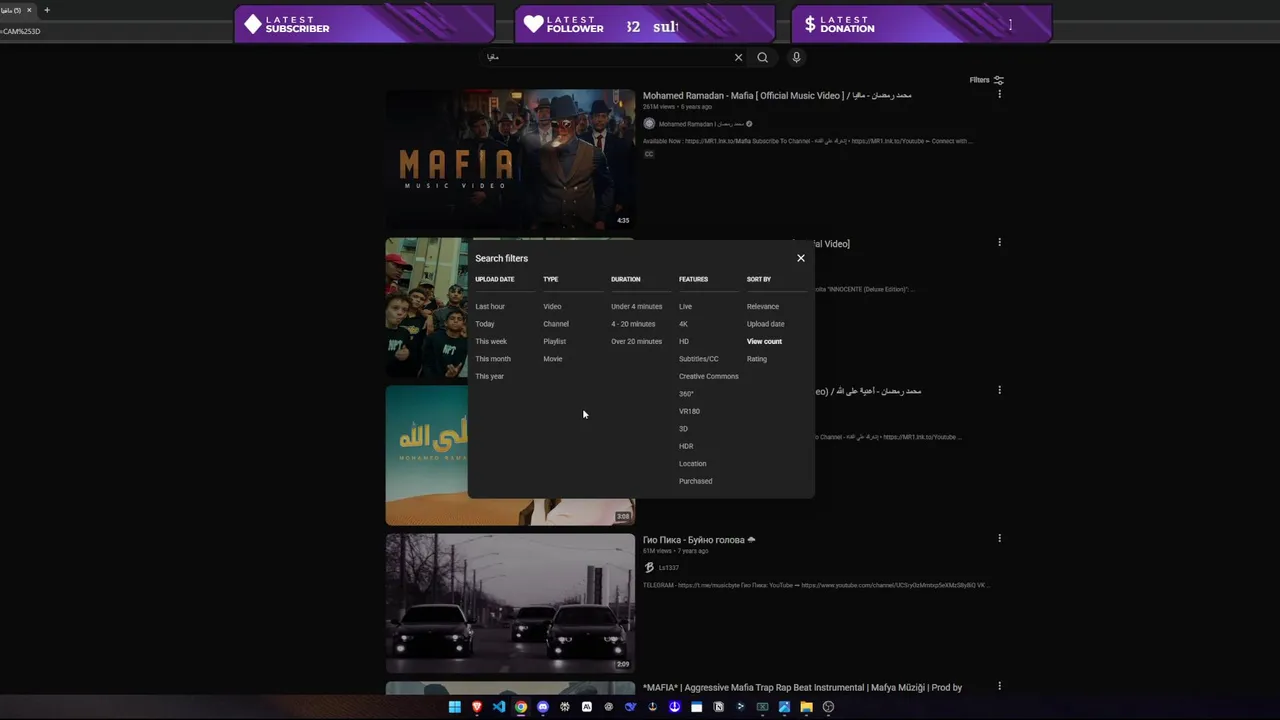Enable 4K feature filter
Viewport: 1280px width, 720px height.
[x=683, y=324]
